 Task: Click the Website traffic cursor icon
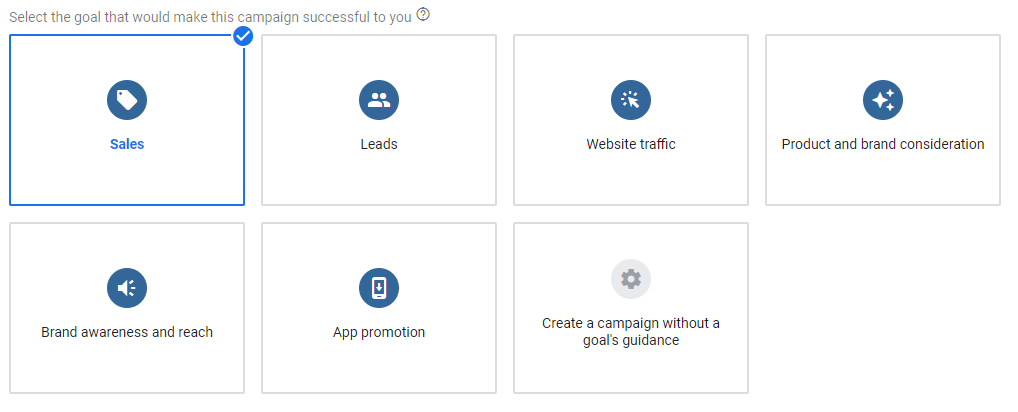pos(631,100)
